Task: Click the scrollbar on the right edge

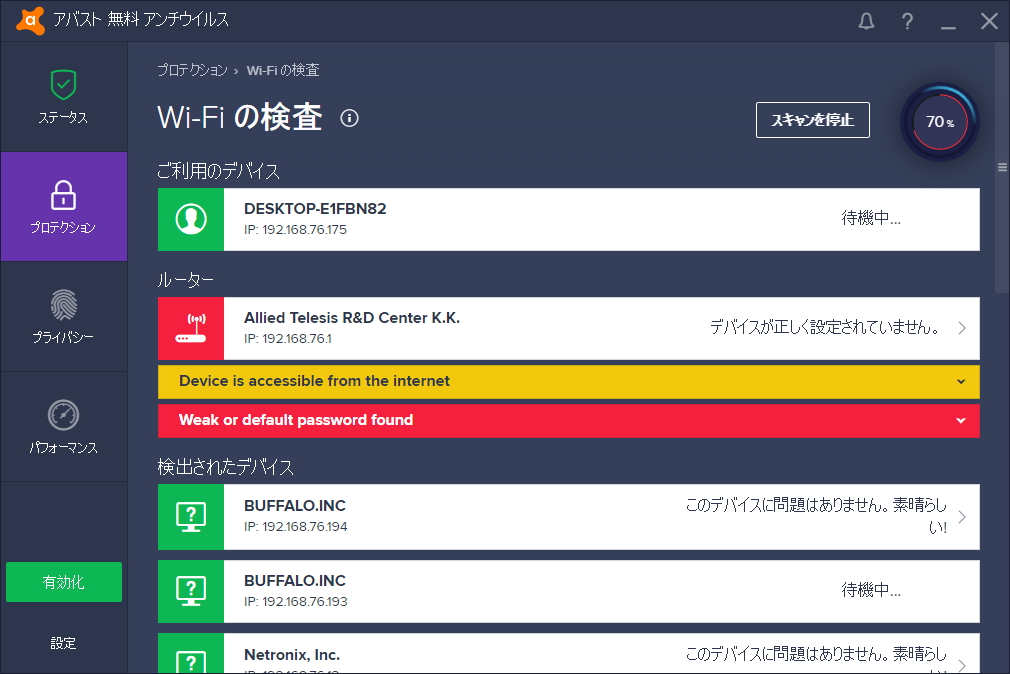Action: tap(1001, 167)
